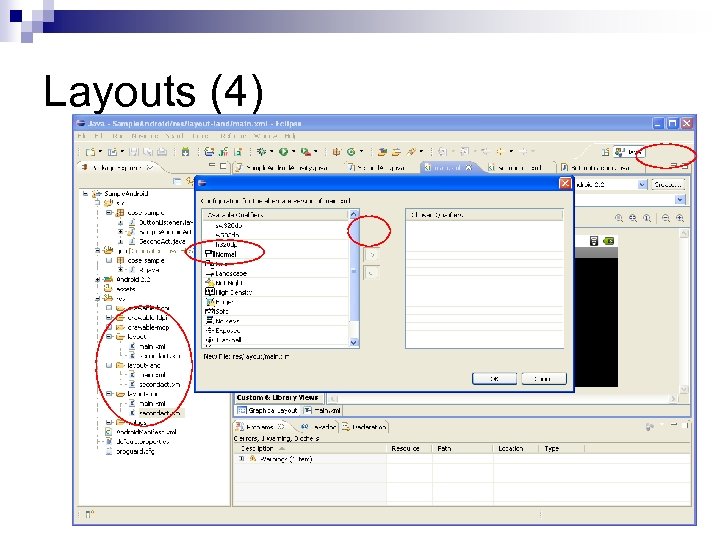This screenshot has width=720, height=540.
Task: Click the Resource column header in Problems
Action: (410, 449)
